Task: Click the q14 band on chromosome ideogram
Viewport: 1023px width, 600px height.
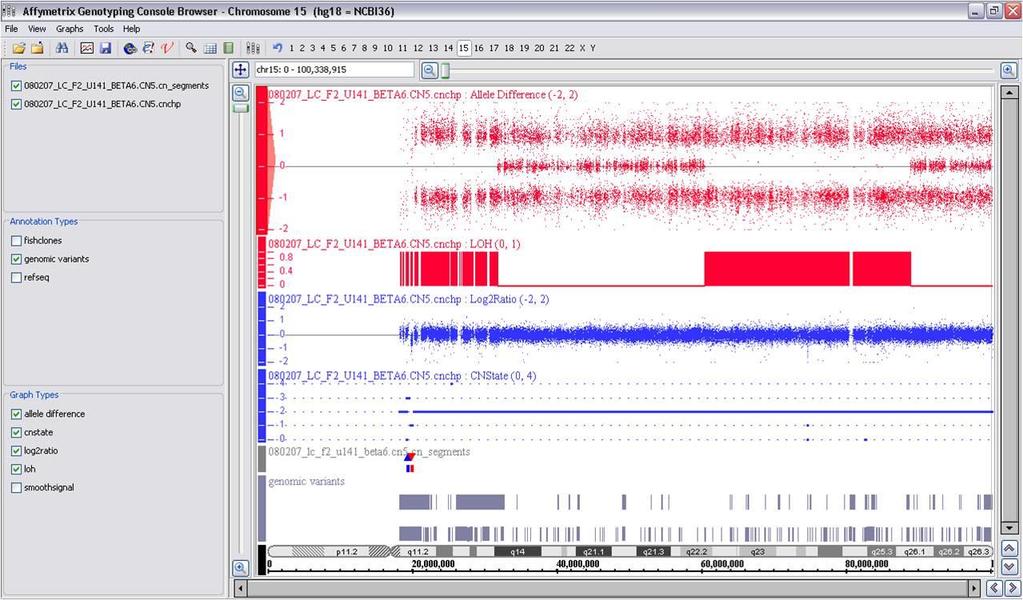Action: tap(517, 552)
